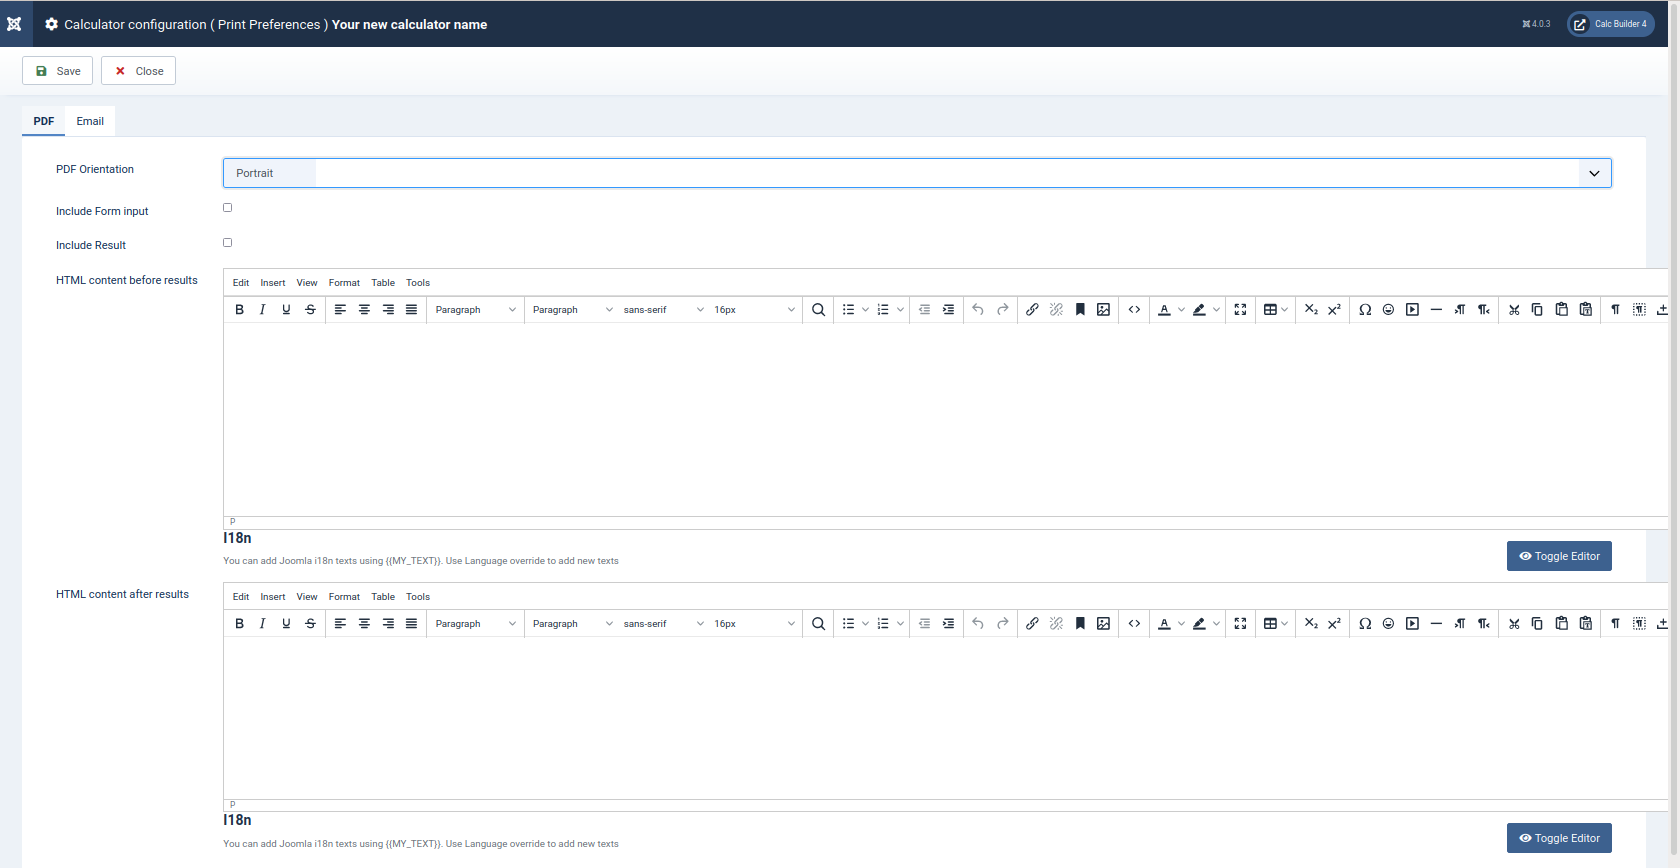
Task: Insert special character in before-results editor
Action: 1365,310
